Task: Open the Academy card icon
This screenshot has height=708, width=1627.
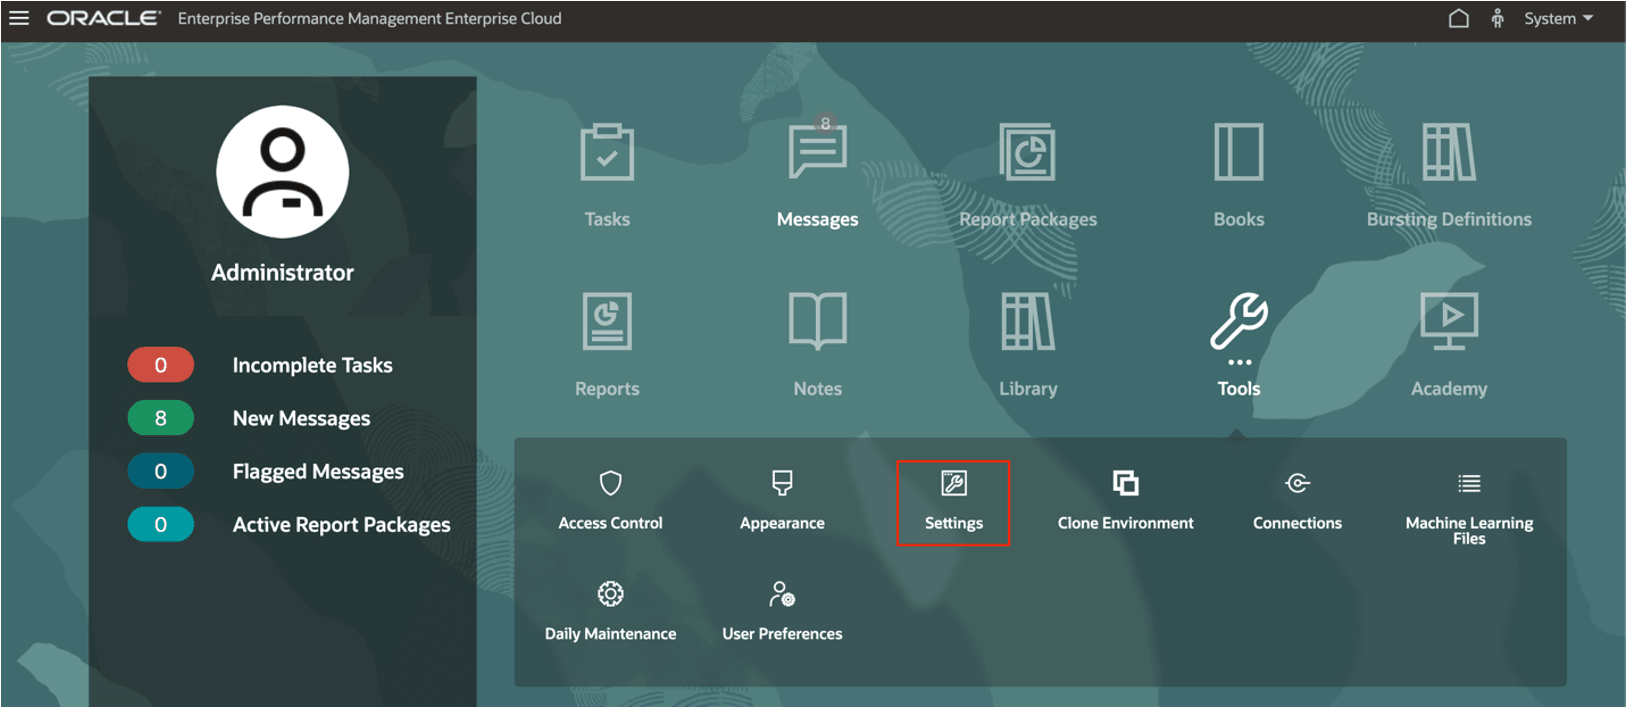Action: [1449, 321]
